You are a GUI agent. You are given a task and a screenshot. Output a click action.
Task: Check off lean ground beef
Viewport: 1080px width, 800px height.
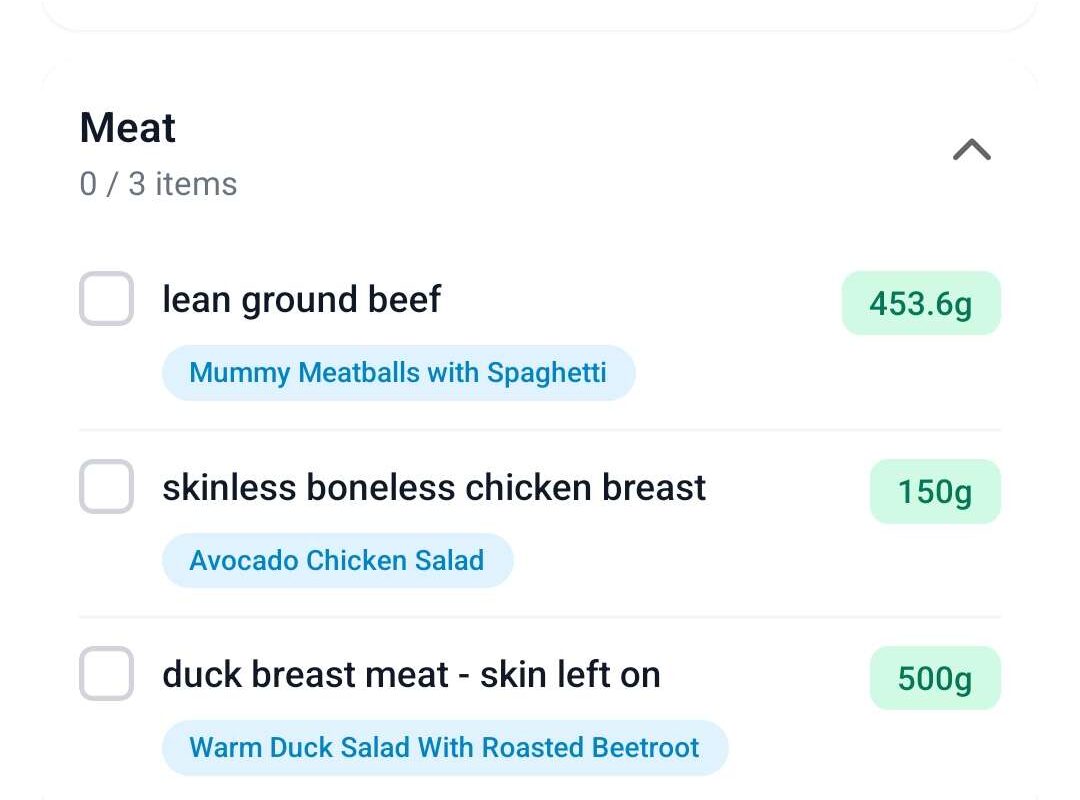click(x=106, y=299)
